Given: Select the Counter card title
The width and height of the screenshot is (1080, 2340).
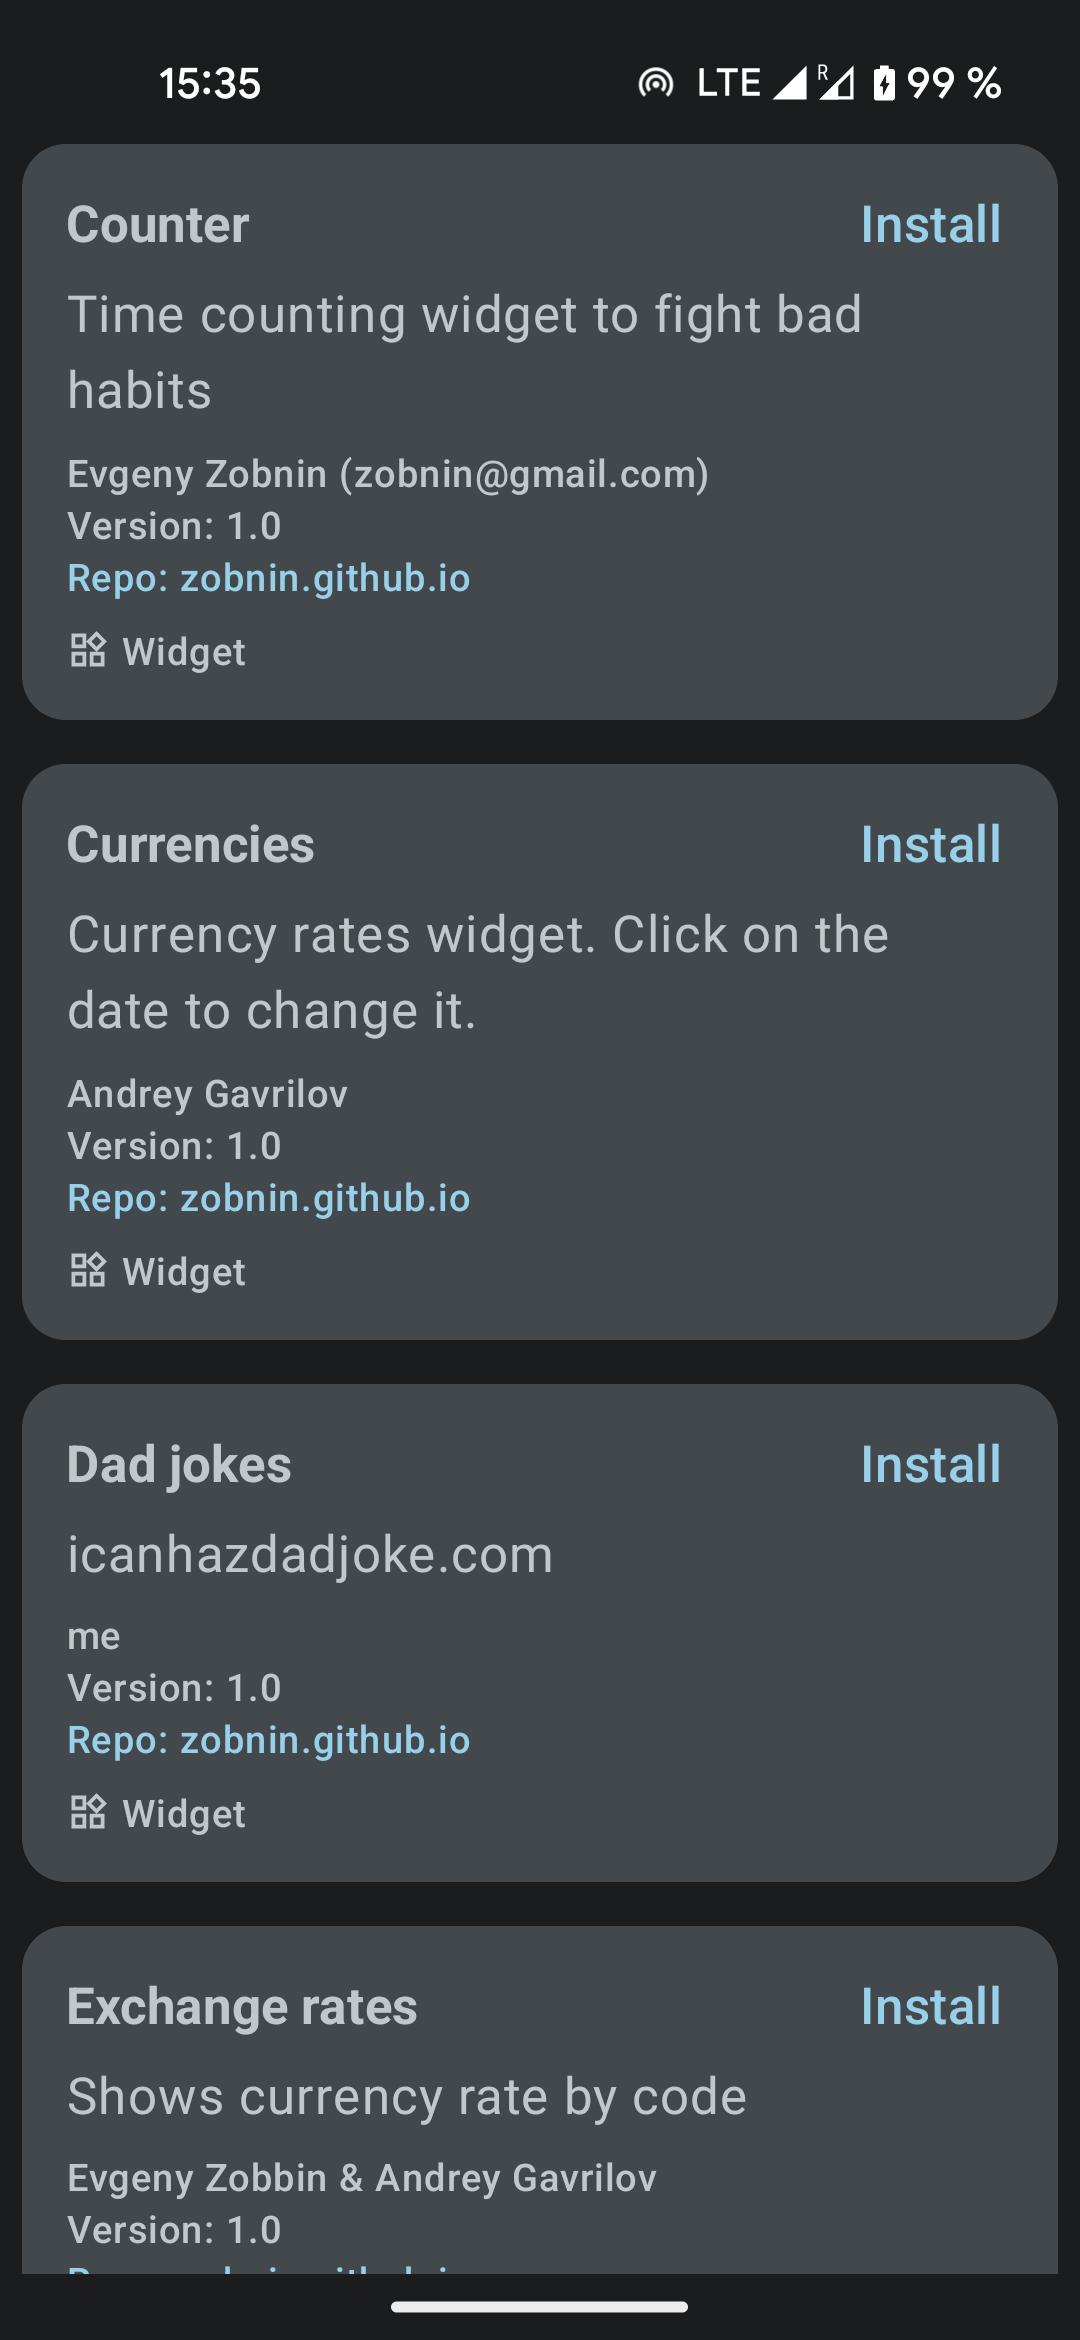Looking at the screenshot, I should pos(158,225).
